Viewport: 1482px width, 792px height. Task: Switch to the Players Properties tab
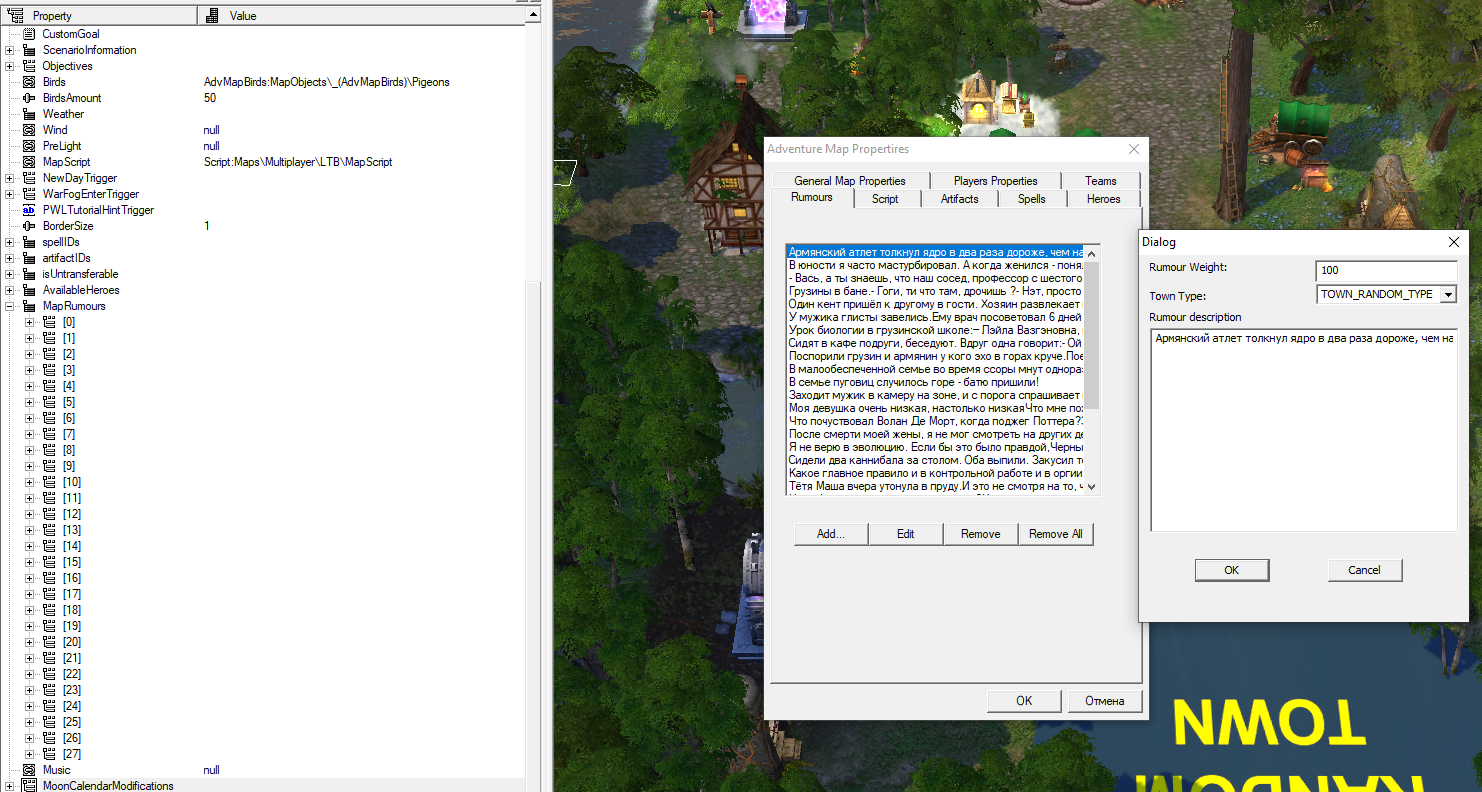(995, 181)
